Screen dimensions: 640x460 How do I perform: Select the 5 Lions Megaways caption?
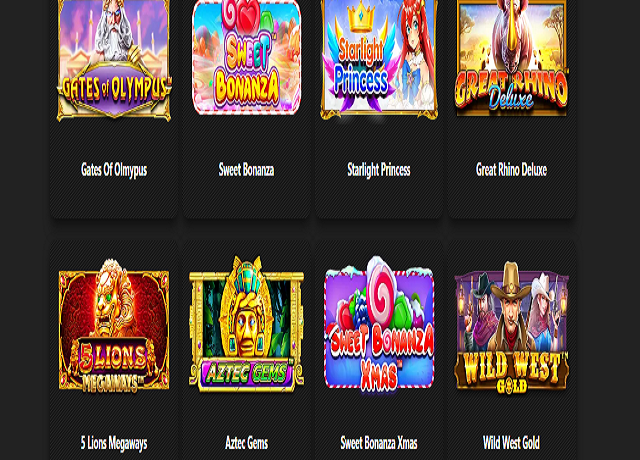tap(114, 443)
